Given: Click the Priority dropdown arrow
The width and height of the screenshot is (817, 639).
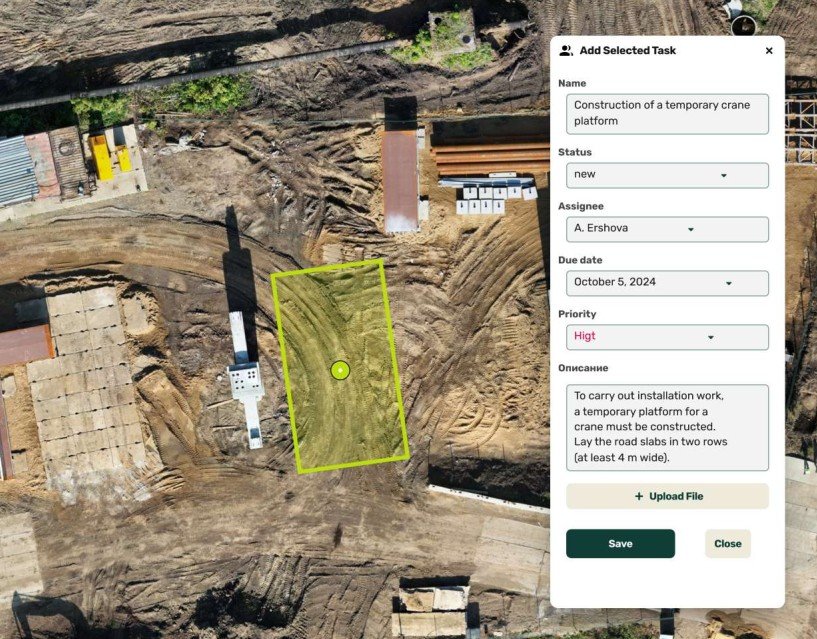Looking at the screenshot, I should point(710,337).
